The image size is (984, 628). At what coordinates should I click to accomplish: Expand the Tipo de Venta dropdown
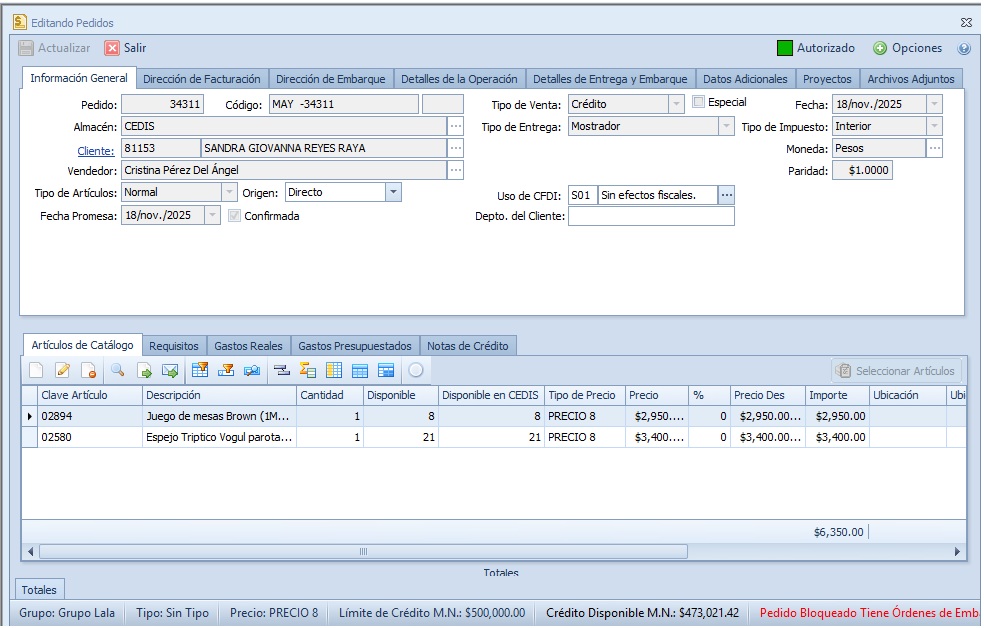676,104
